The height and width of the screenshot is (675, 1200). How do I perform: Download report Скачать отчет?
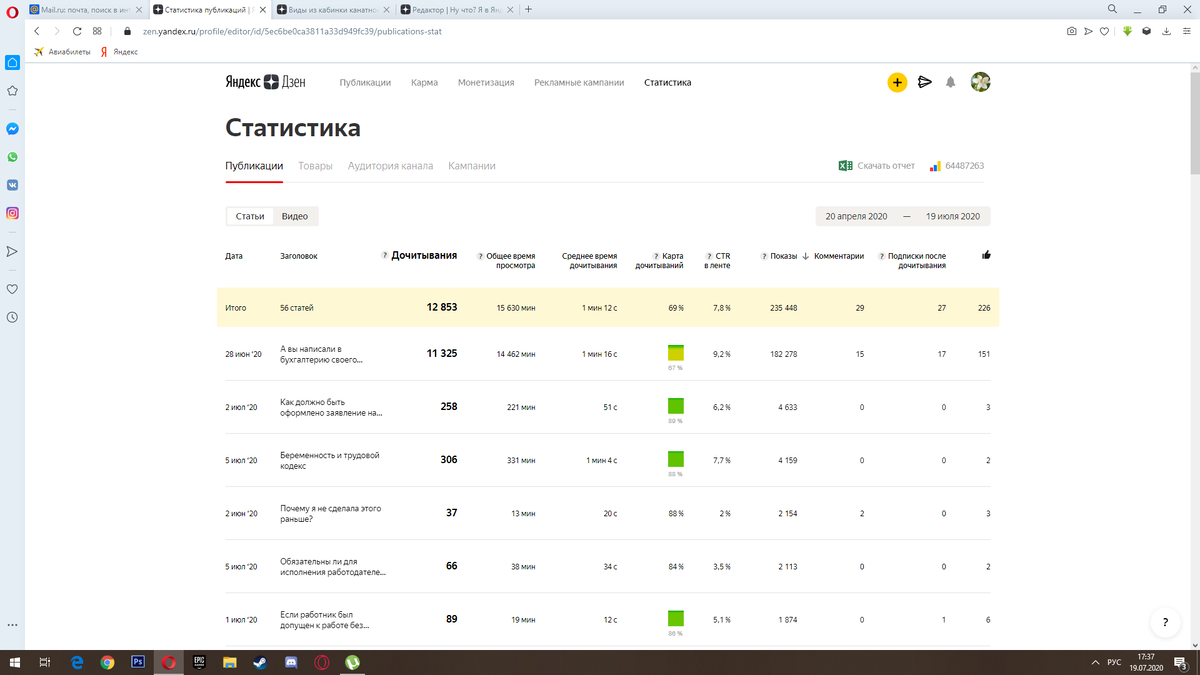point(877,166)
